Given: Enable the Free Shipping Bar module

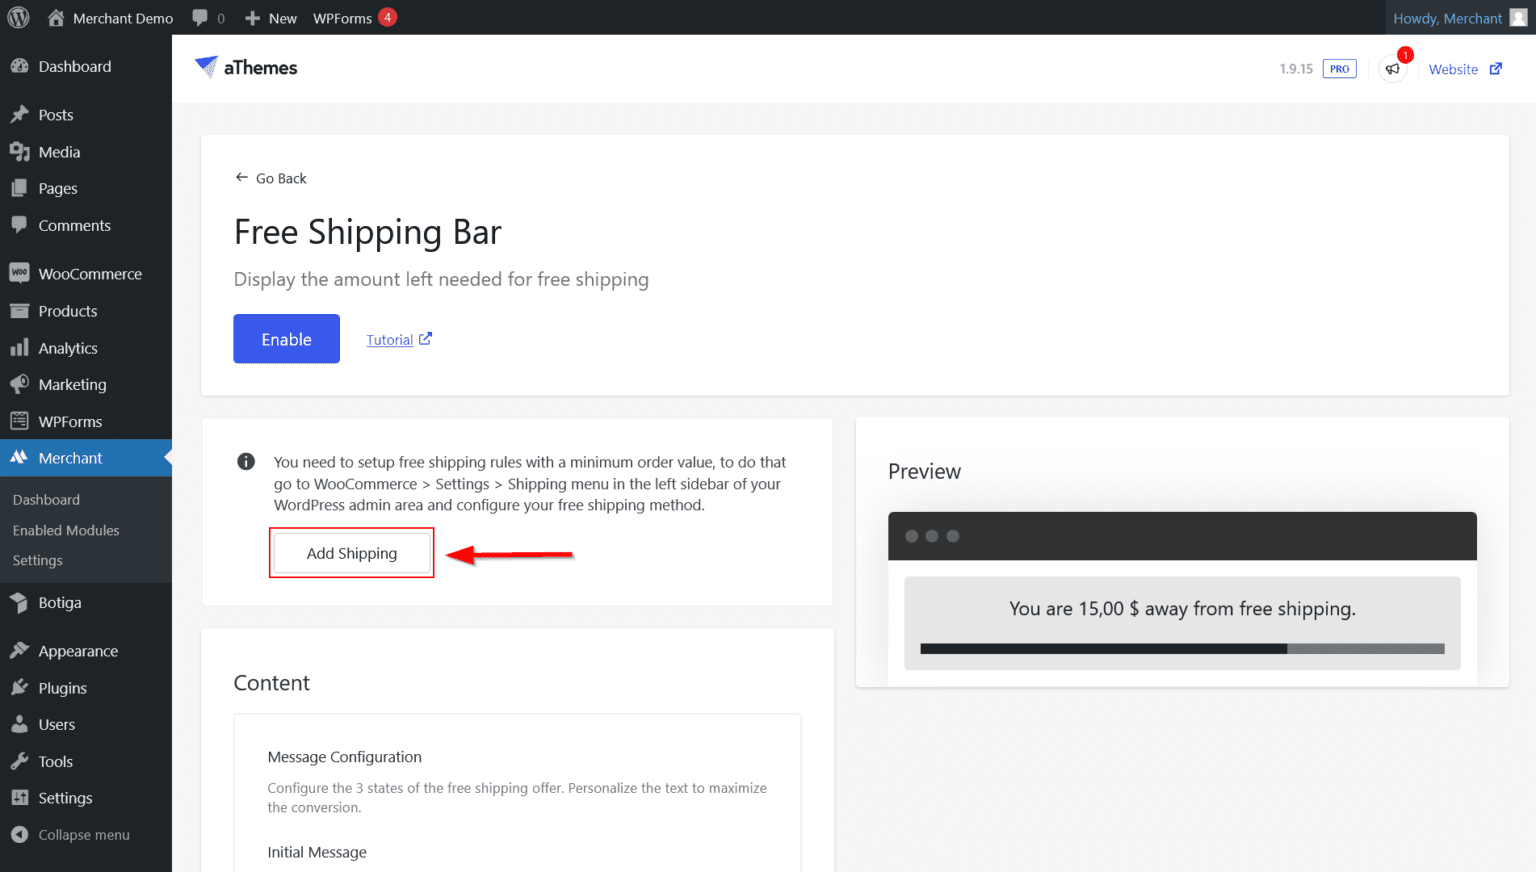Looking at the screenshot, I should click(286, 338).
